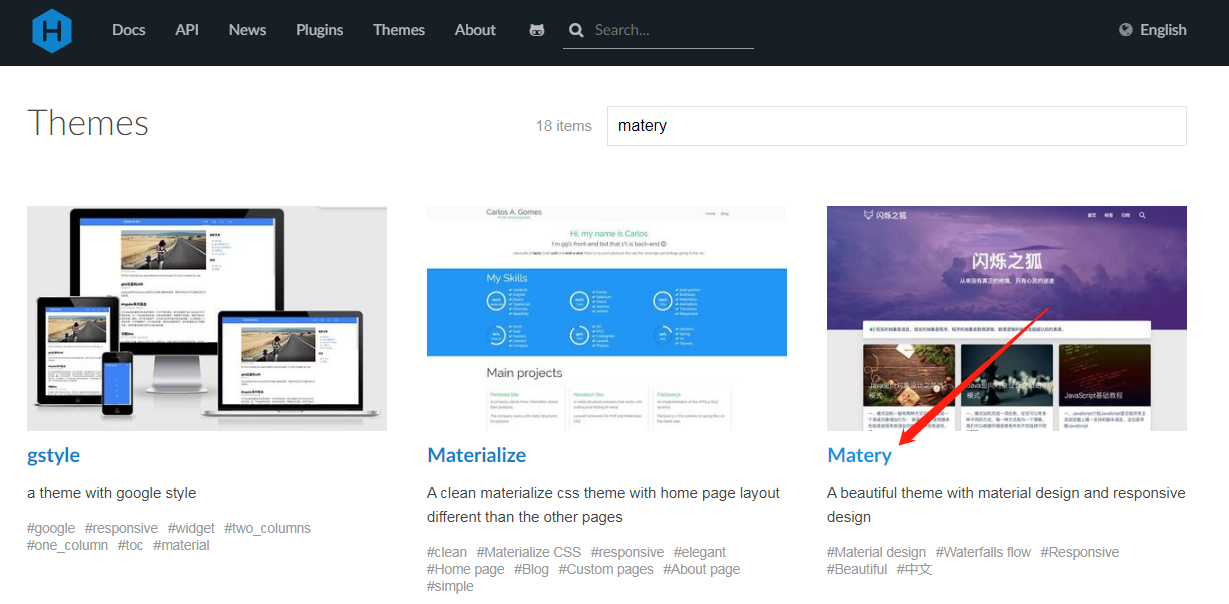Focus the top Search field
The height and width of the screenshot is (604, 1229).
[670, 30]
